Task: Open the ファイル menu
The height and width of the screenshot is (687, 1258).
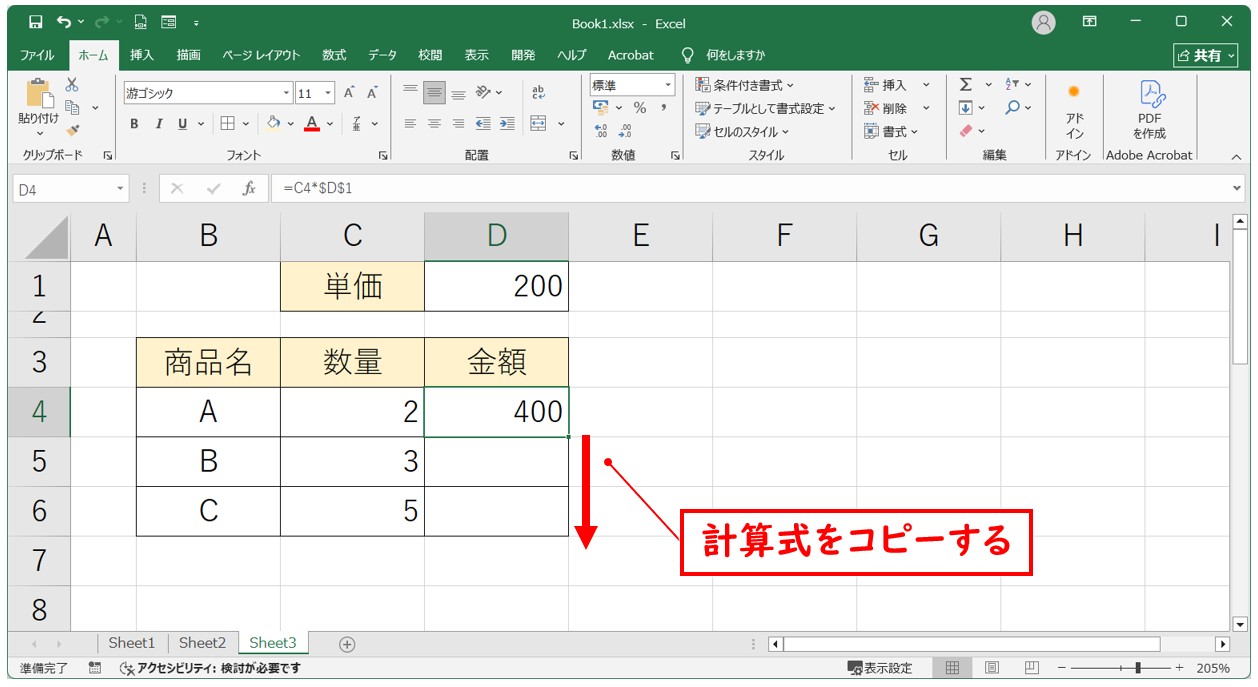Action: 38,55
